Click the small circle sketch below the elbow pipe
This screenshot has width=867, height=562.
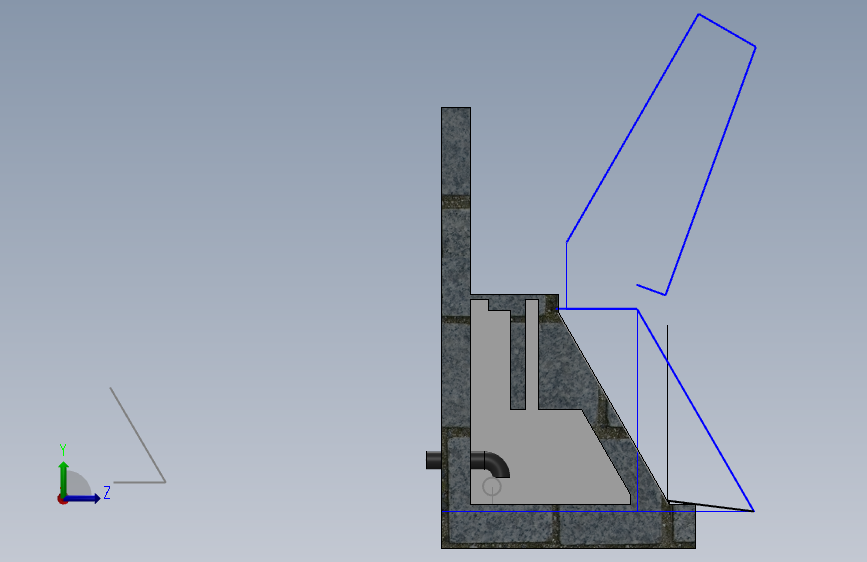pyautogui.click(x=492, y=487)
